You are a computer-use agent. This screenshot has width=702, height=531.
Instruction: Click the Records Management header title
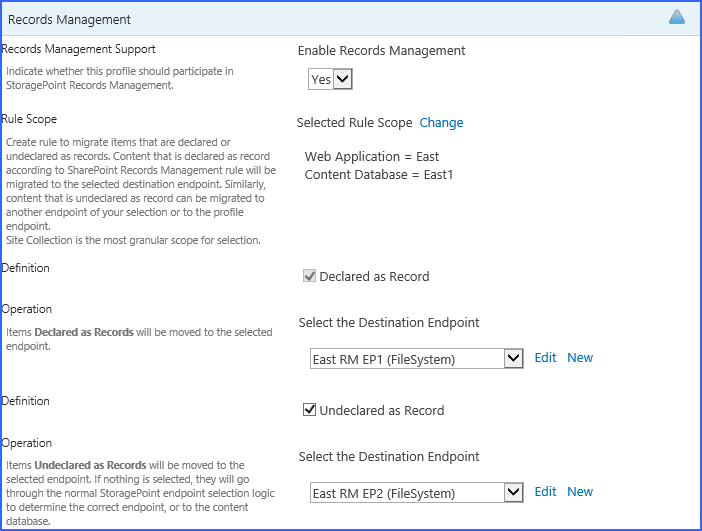[x=69, y=19]
